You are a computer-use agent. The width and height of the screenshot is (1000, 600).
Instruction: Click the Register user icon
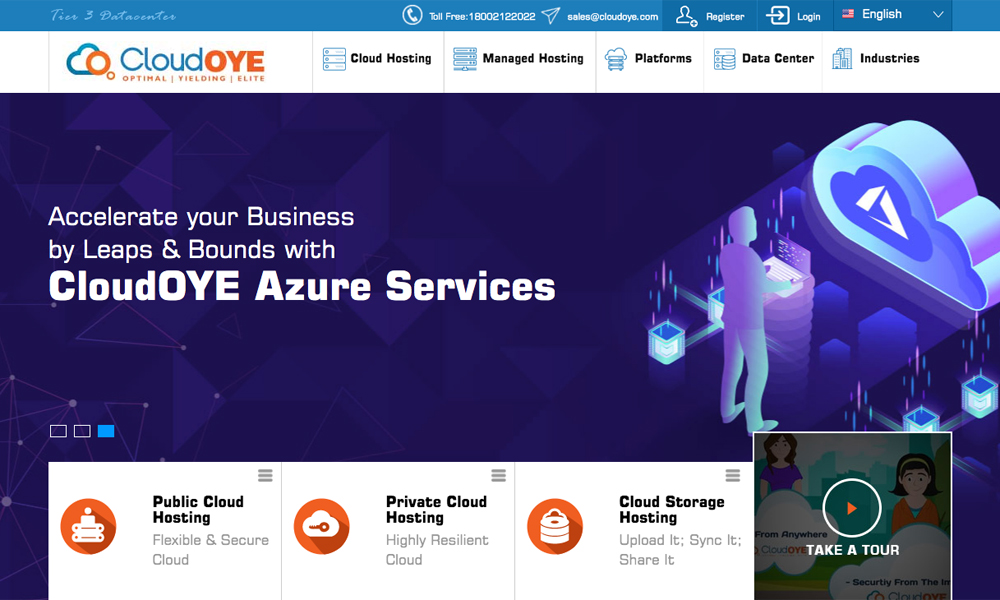tap(686, 15)
